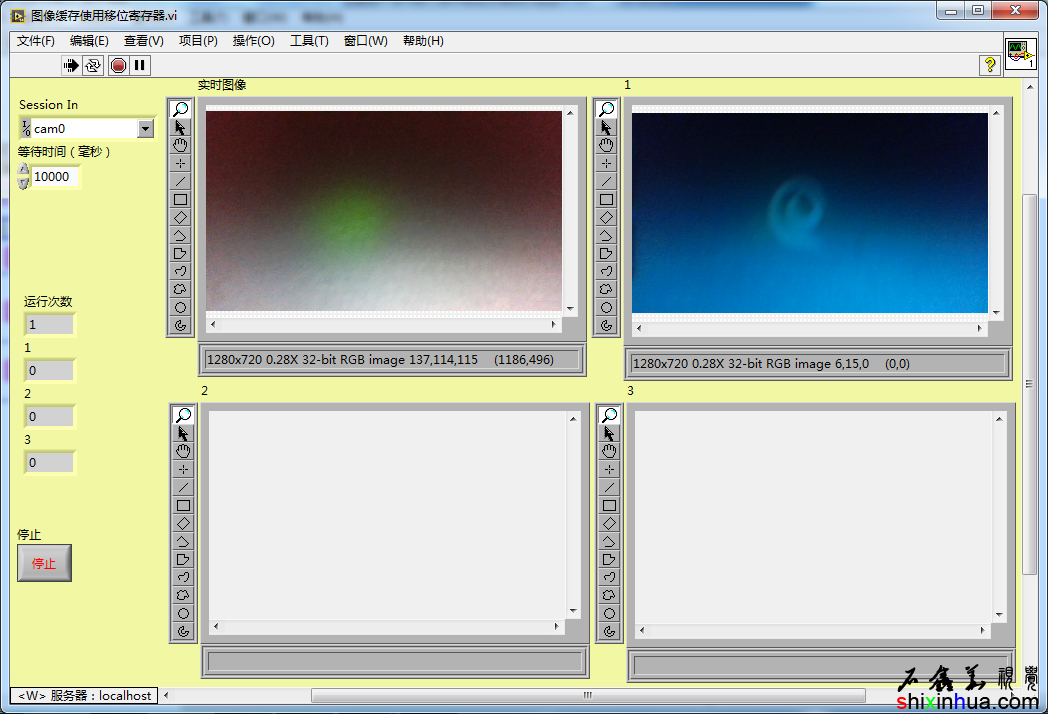Click the 等待时间 value field showing 10000
The image size is (1048, 714).
tap(55, 177)
